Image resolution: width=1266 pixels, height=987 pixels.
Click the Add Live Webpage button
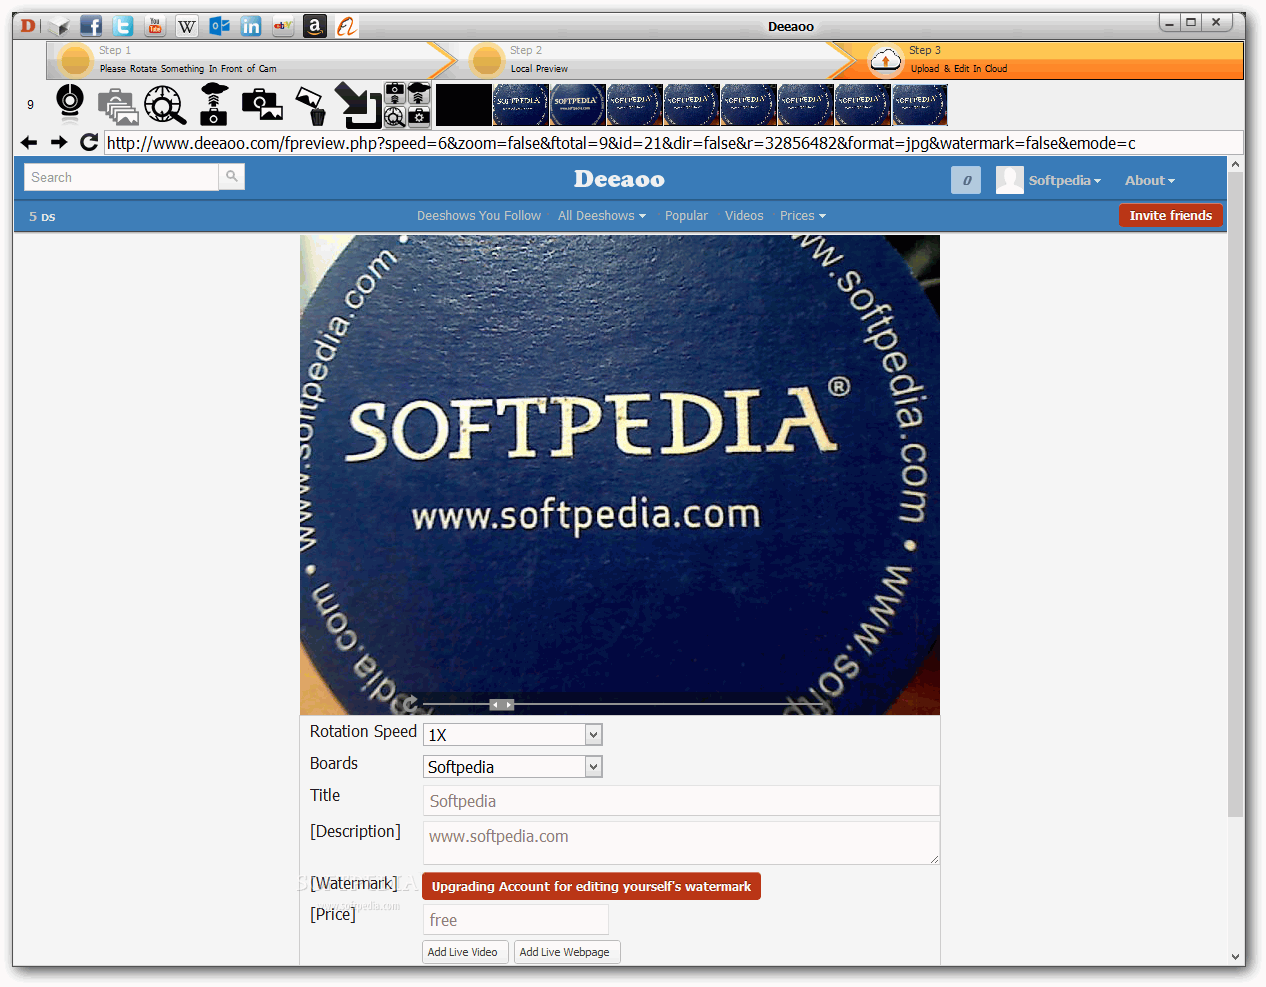pos(567,952)
